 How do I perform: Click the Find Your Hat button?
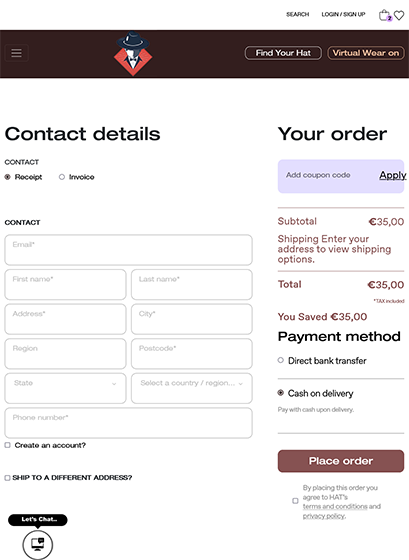(283, 53)
